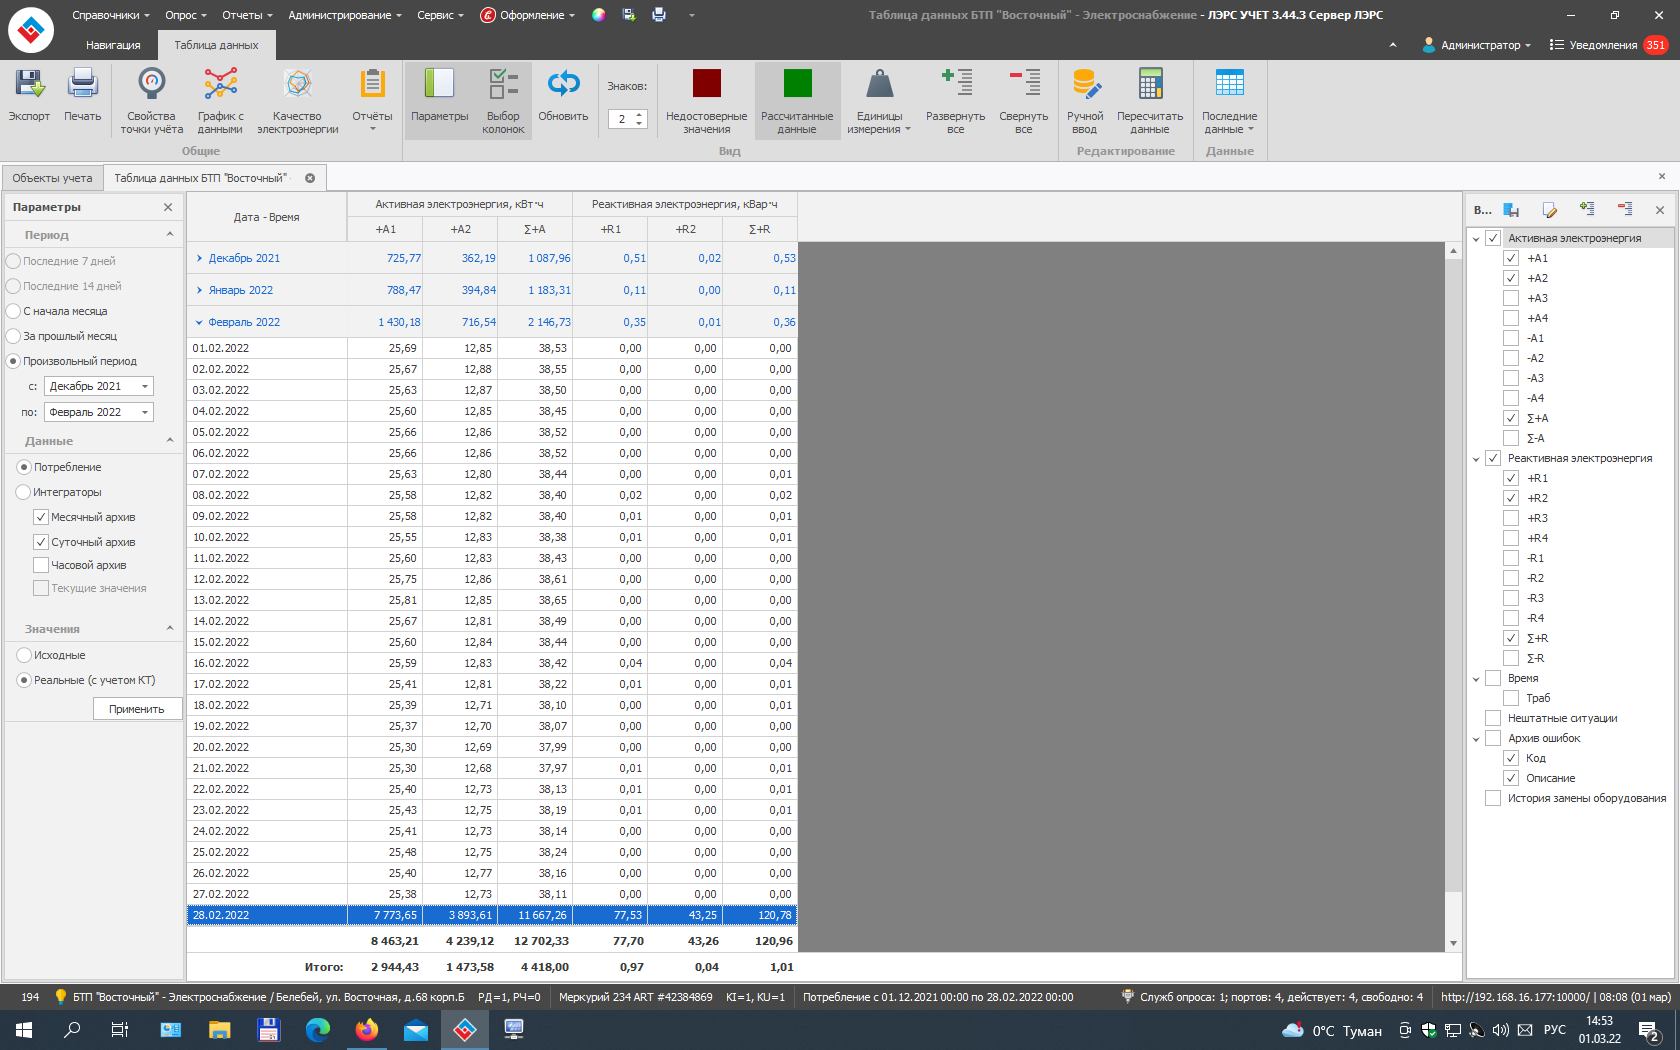Open the Администратор user menu
The image size is (1680, 1050).
[1476, 45]
